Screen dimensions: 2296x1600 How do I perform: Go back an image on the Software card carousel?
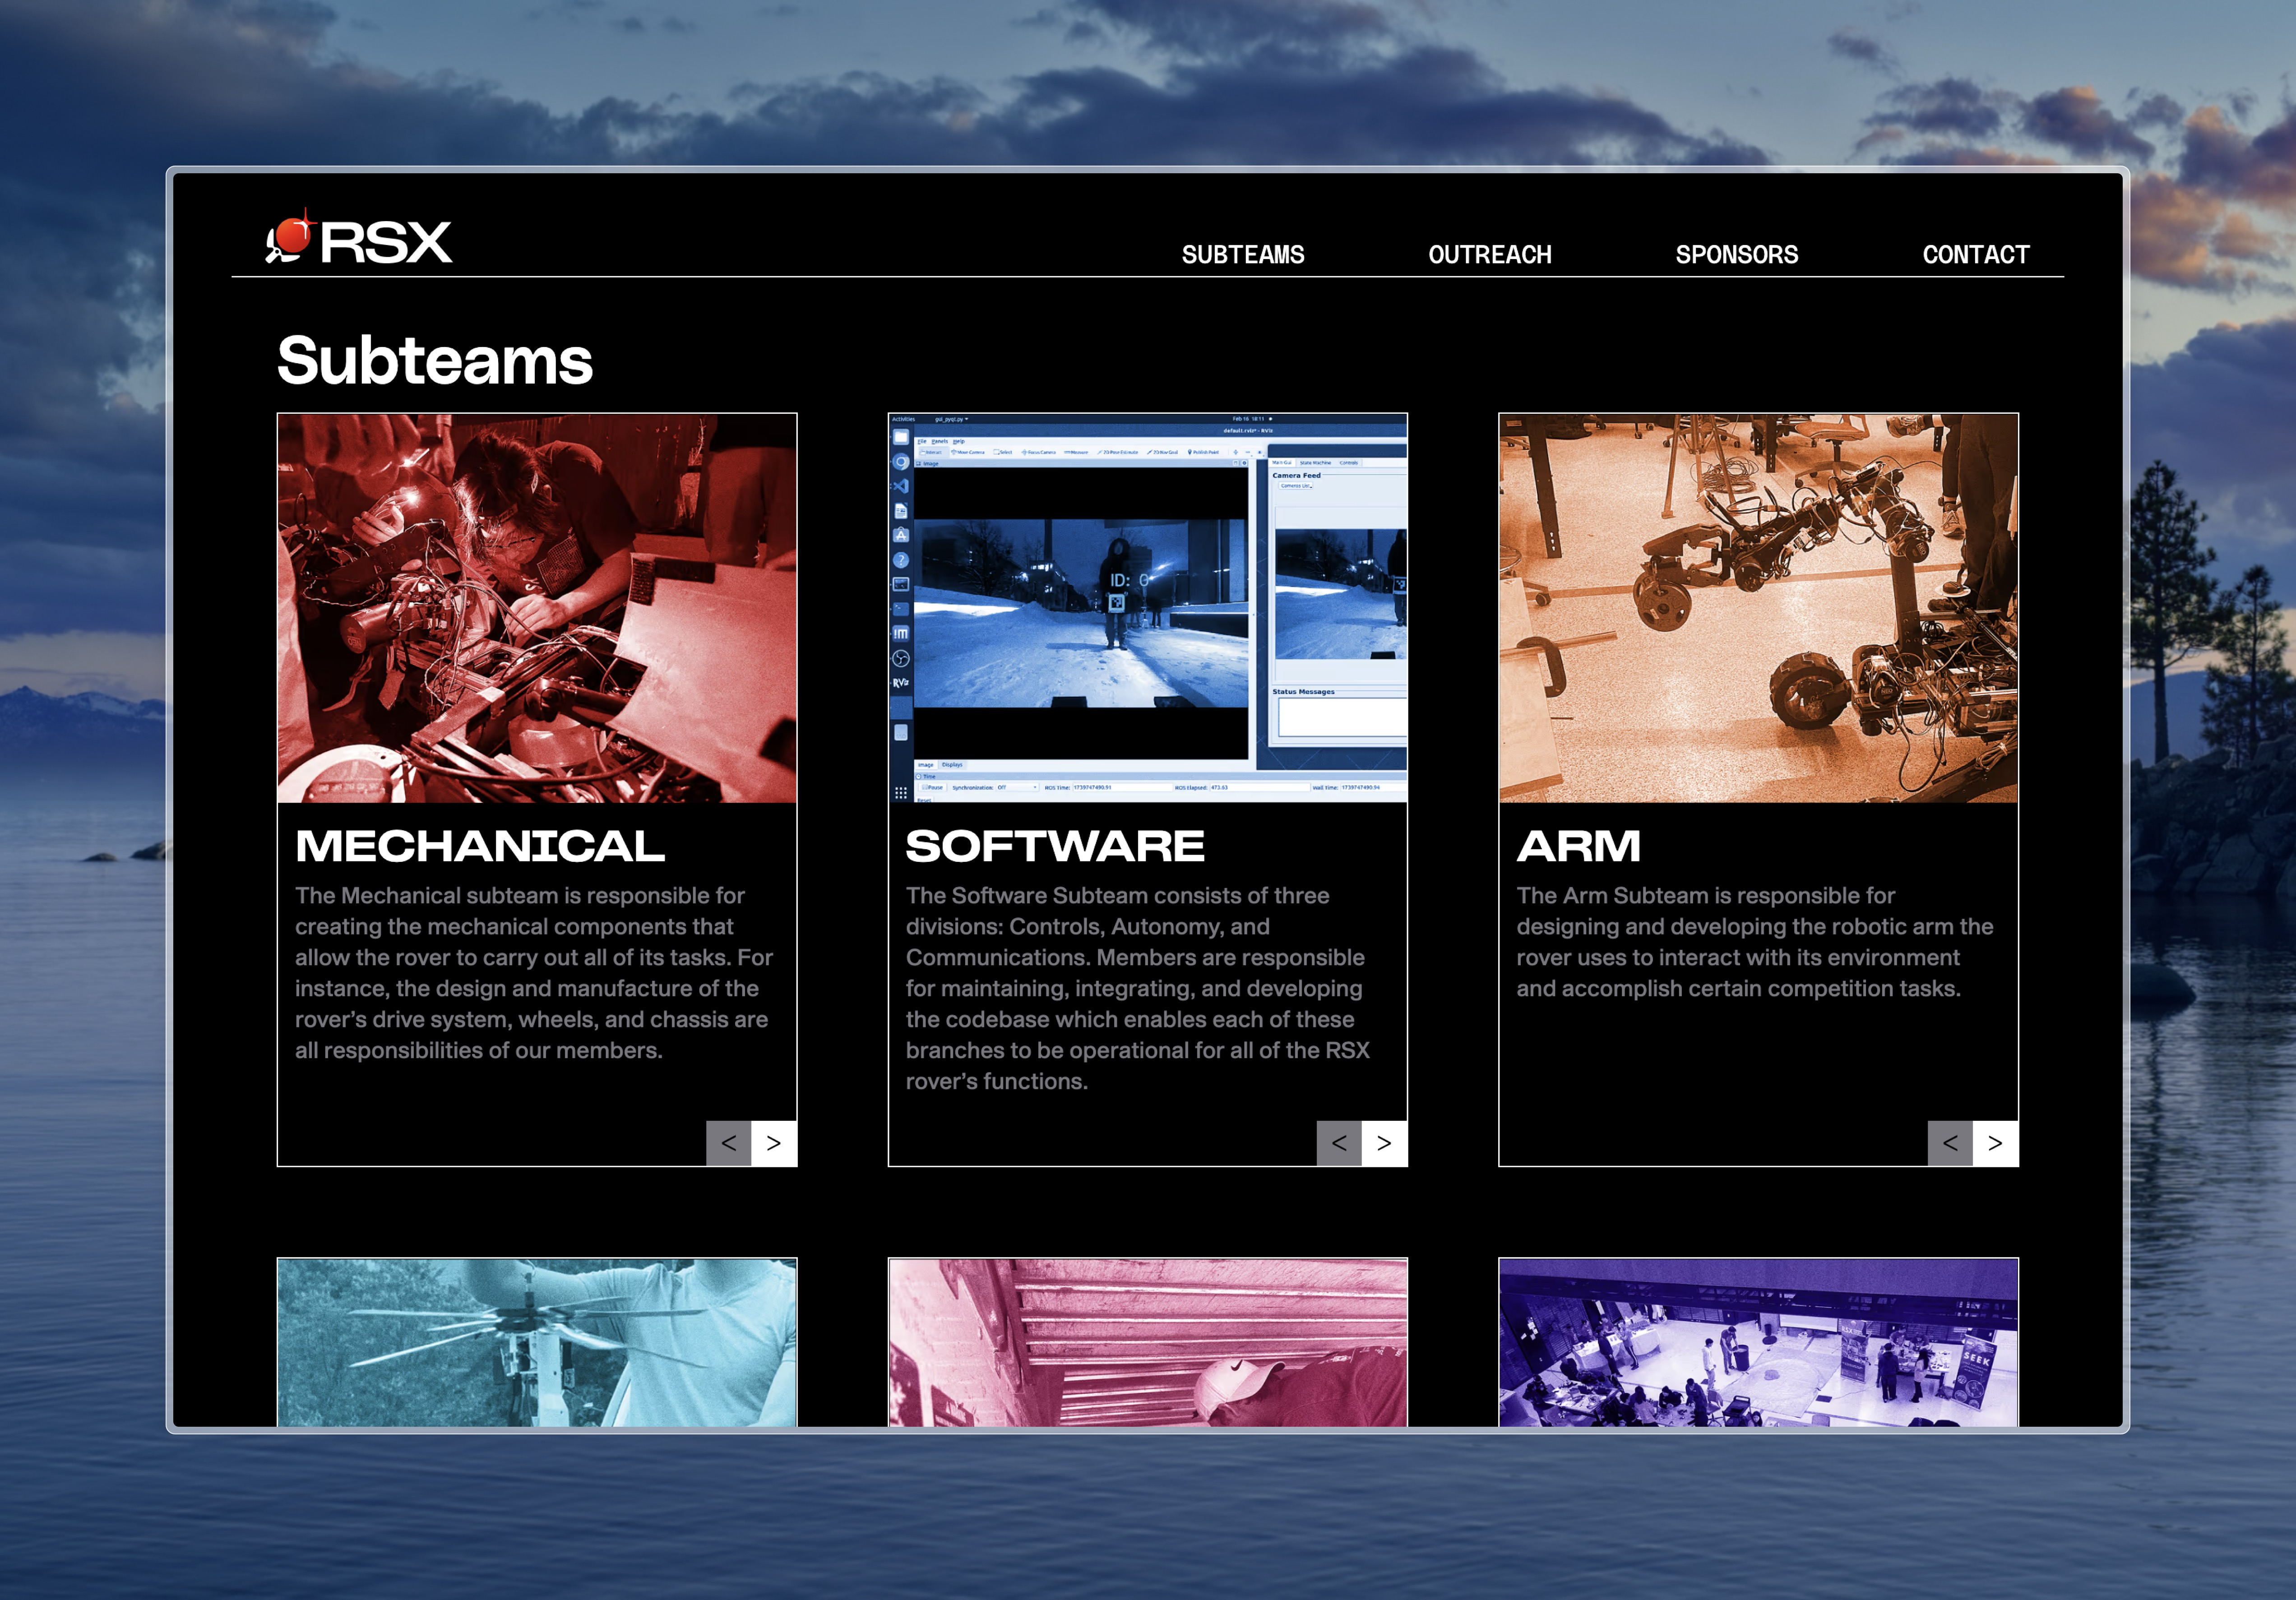pos(1339,1143)
